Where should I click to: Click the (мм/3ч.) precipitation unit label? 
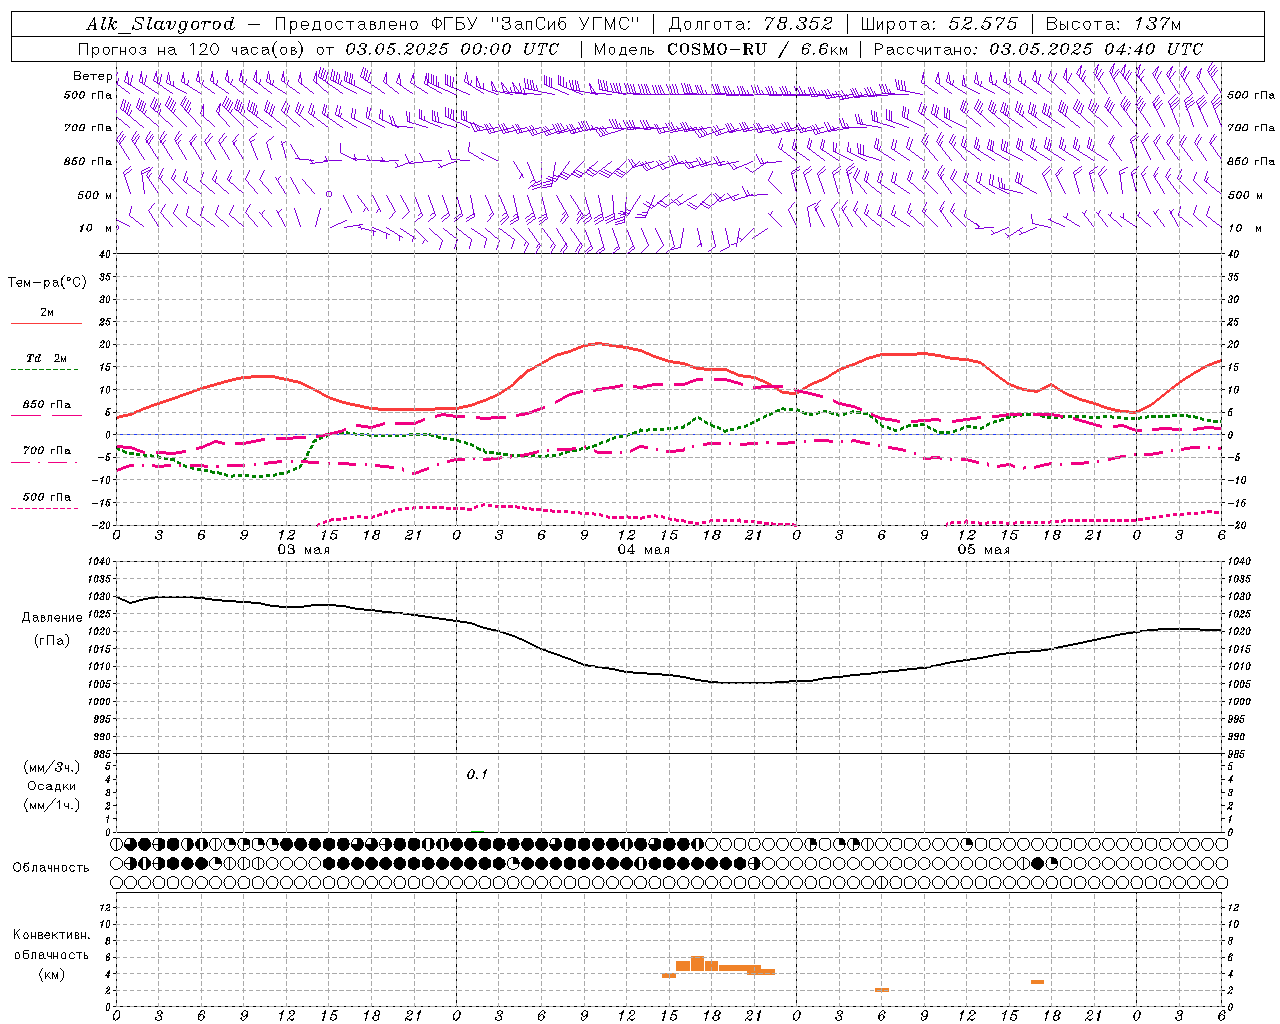(x=52, y=767)
